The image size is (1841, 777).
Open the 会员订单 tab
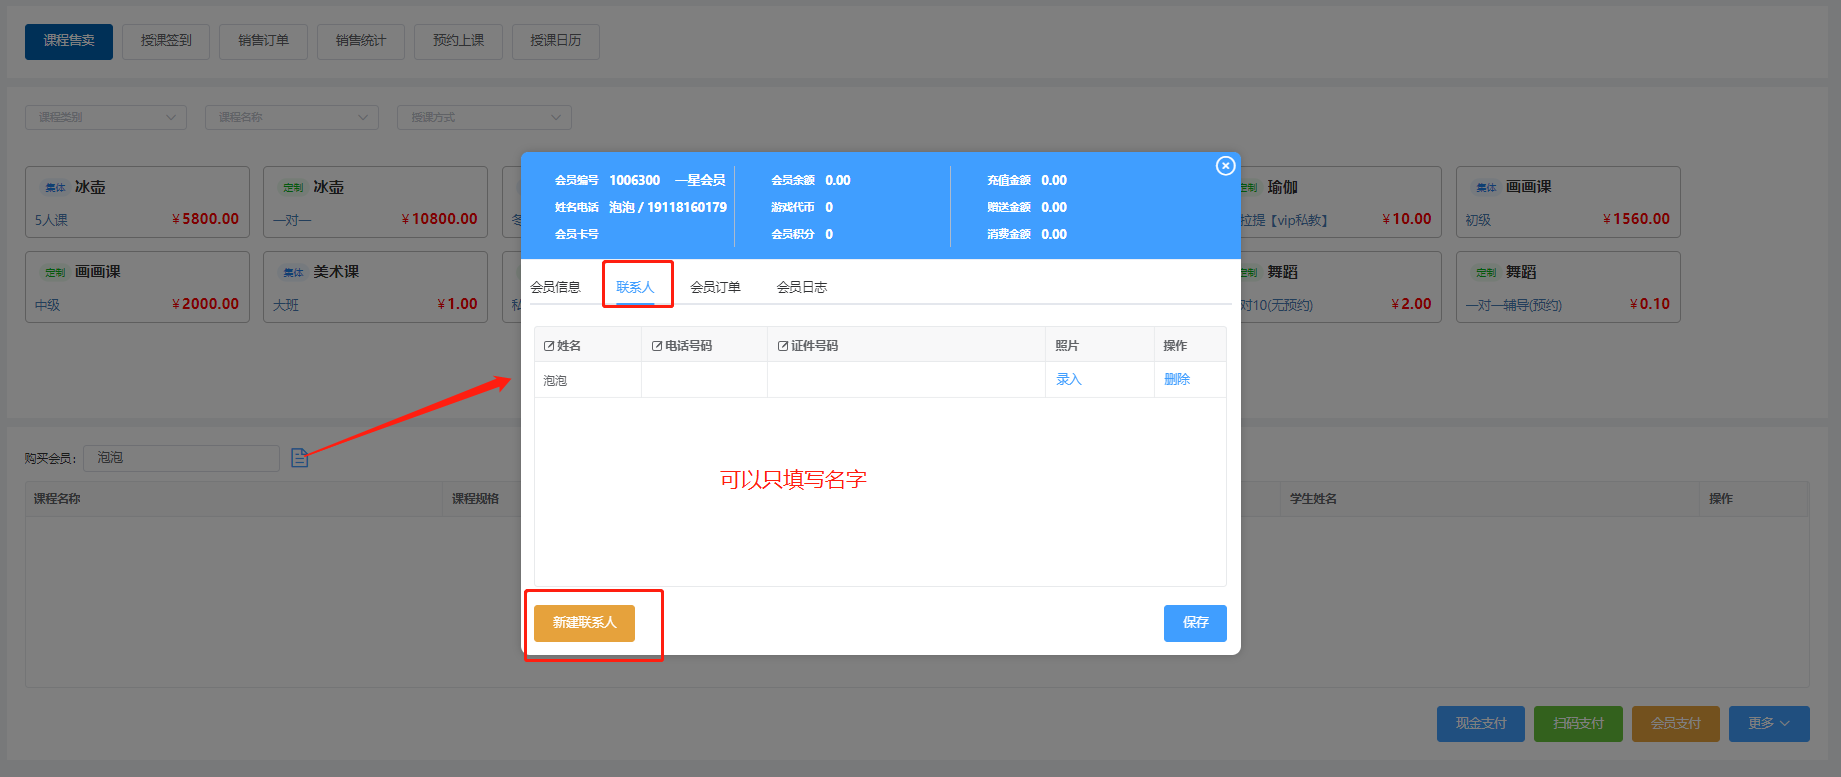[x=715, y=287]
